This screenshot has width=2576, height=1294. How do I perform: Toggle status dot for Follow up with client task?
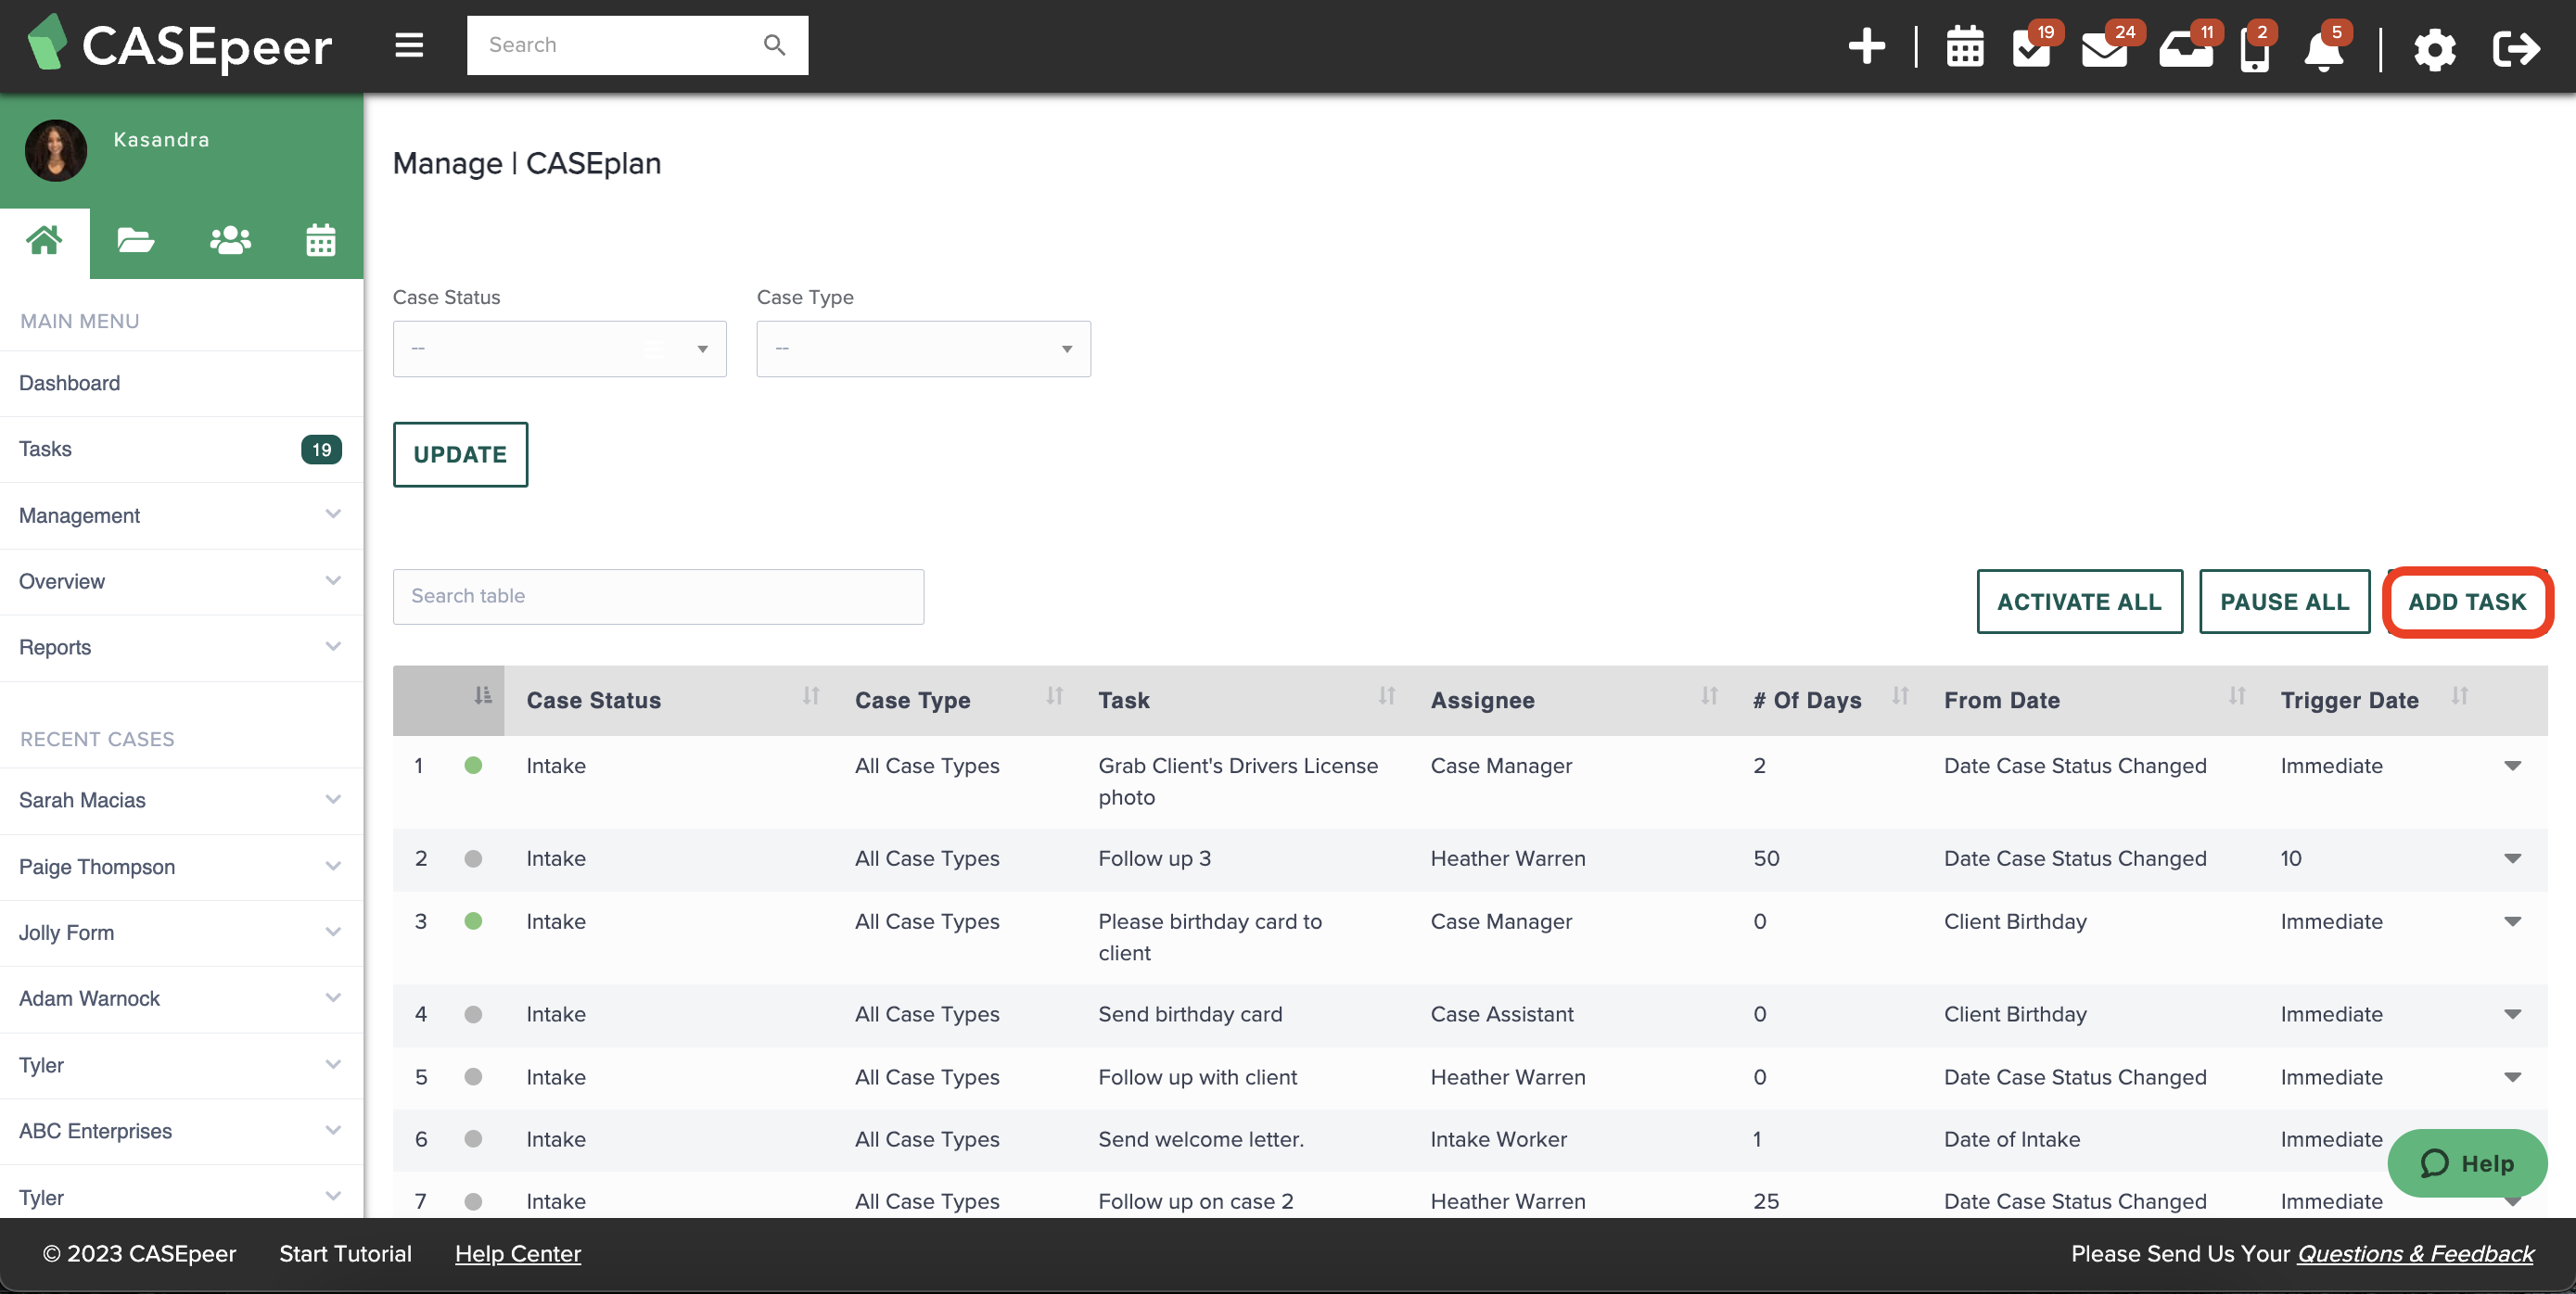473,1077
